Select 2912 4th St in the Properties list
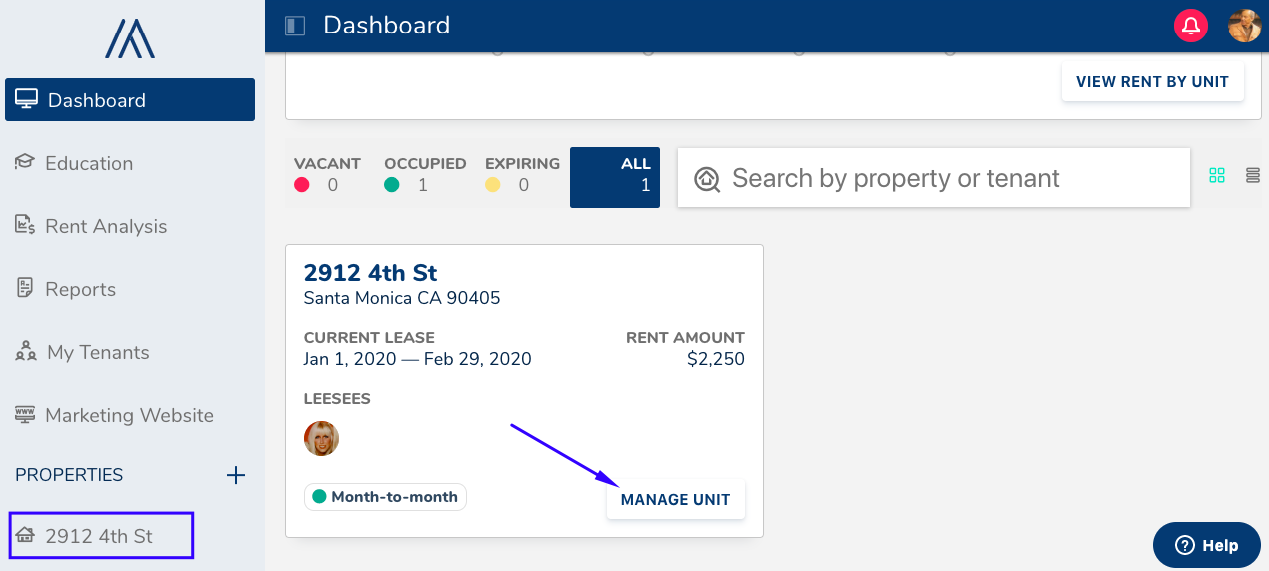The height and width of the screenshot is (571, 1269). [99, 536]
